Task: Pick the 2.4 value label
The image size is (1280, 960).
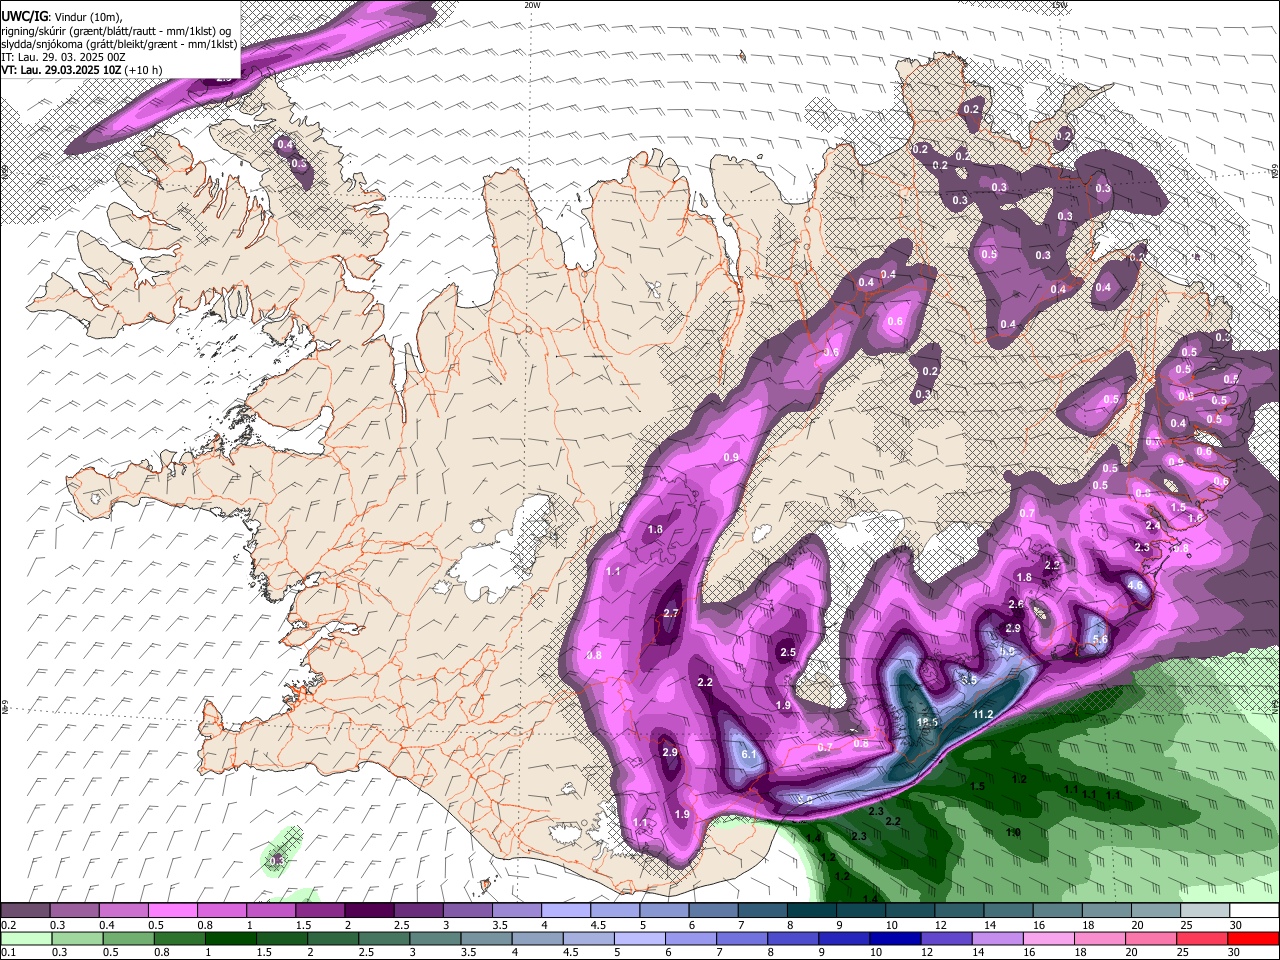Action: [1153, 526]
